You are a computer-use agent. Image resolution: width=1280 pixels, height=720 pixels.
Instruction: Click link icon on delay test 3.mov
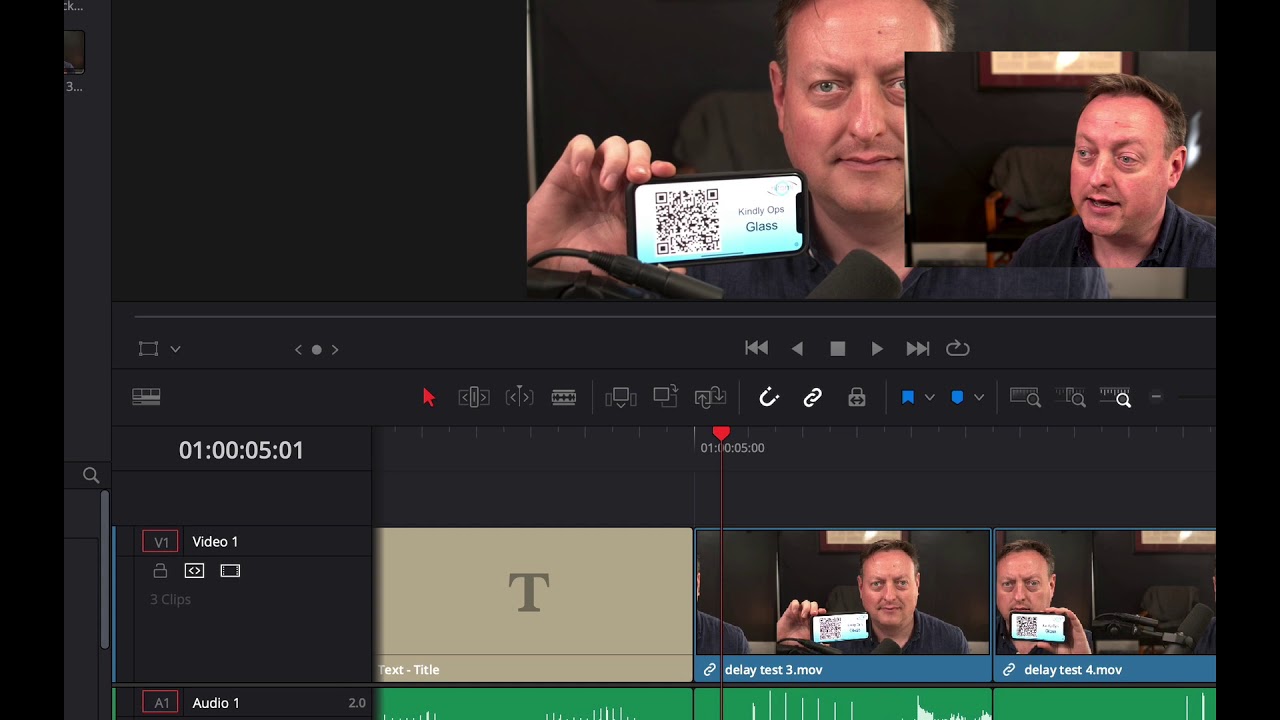pos(710,670)
